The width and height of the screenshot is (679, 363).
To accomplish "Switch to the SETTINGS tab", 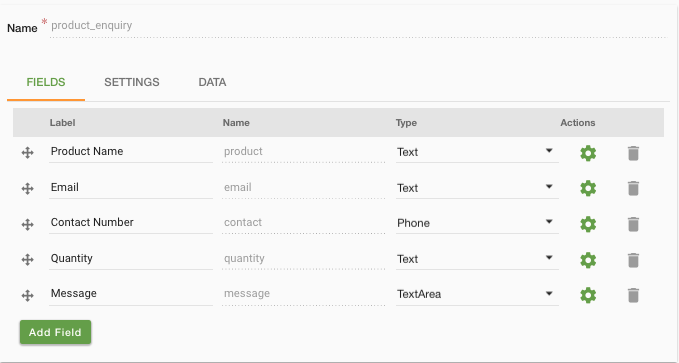I will (x=132, y=82).
